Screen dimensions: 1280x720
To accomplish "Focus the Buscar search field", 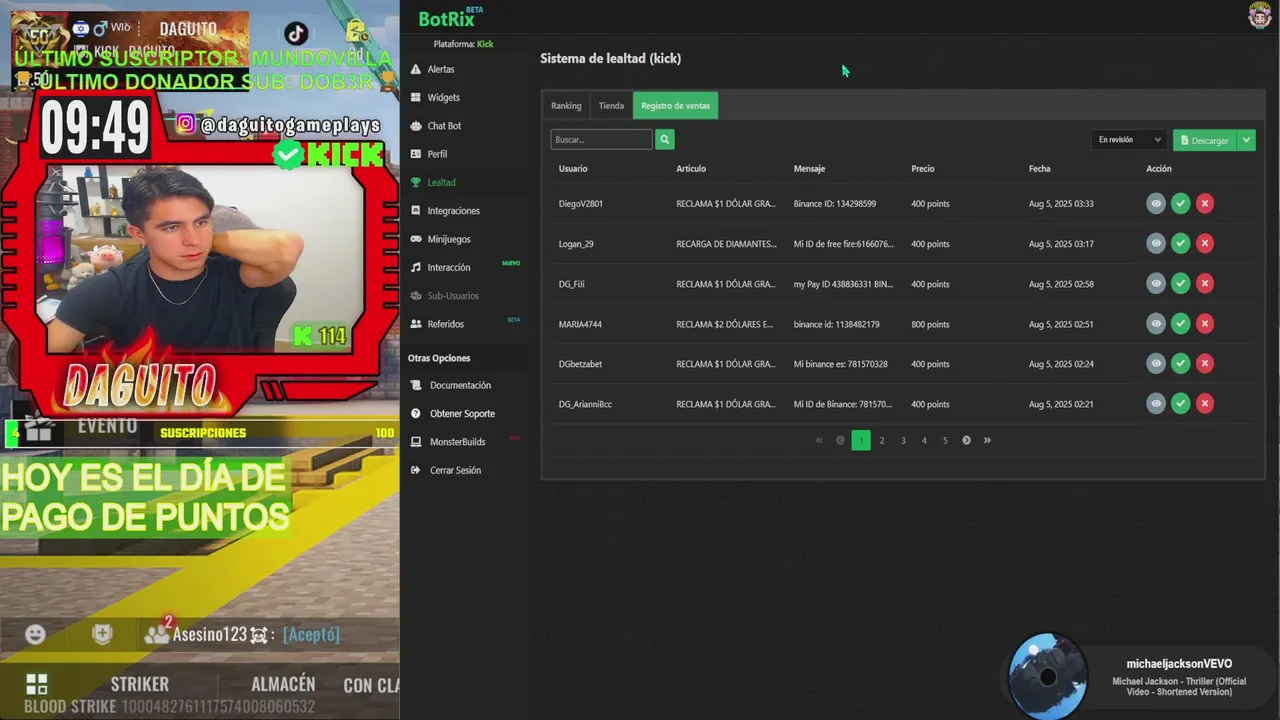I will [x=601, y=140].
